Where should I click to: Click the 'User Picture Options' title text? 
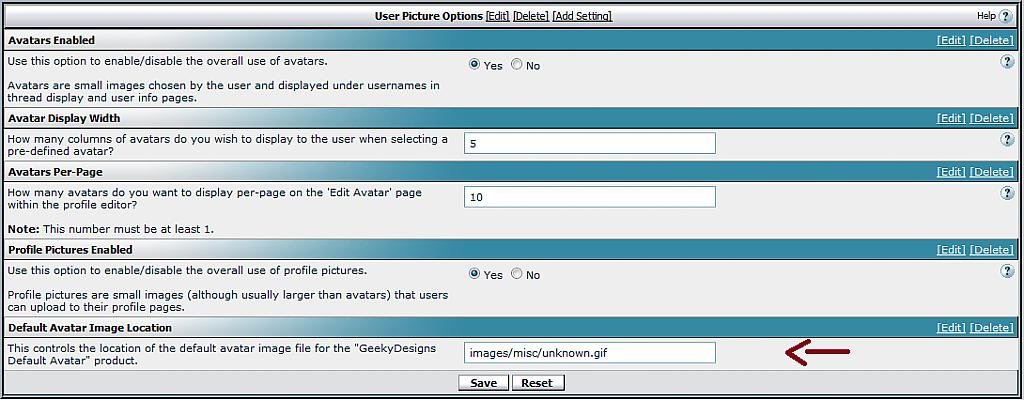coord(428,16)
